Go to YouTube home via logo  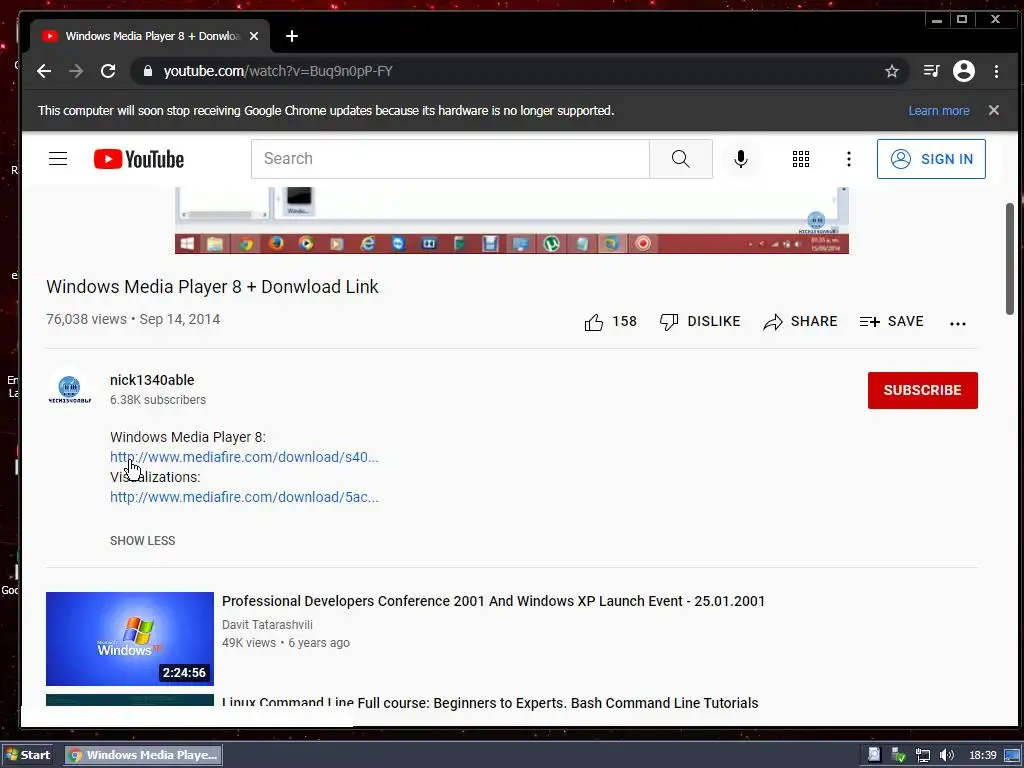point(138,159)
